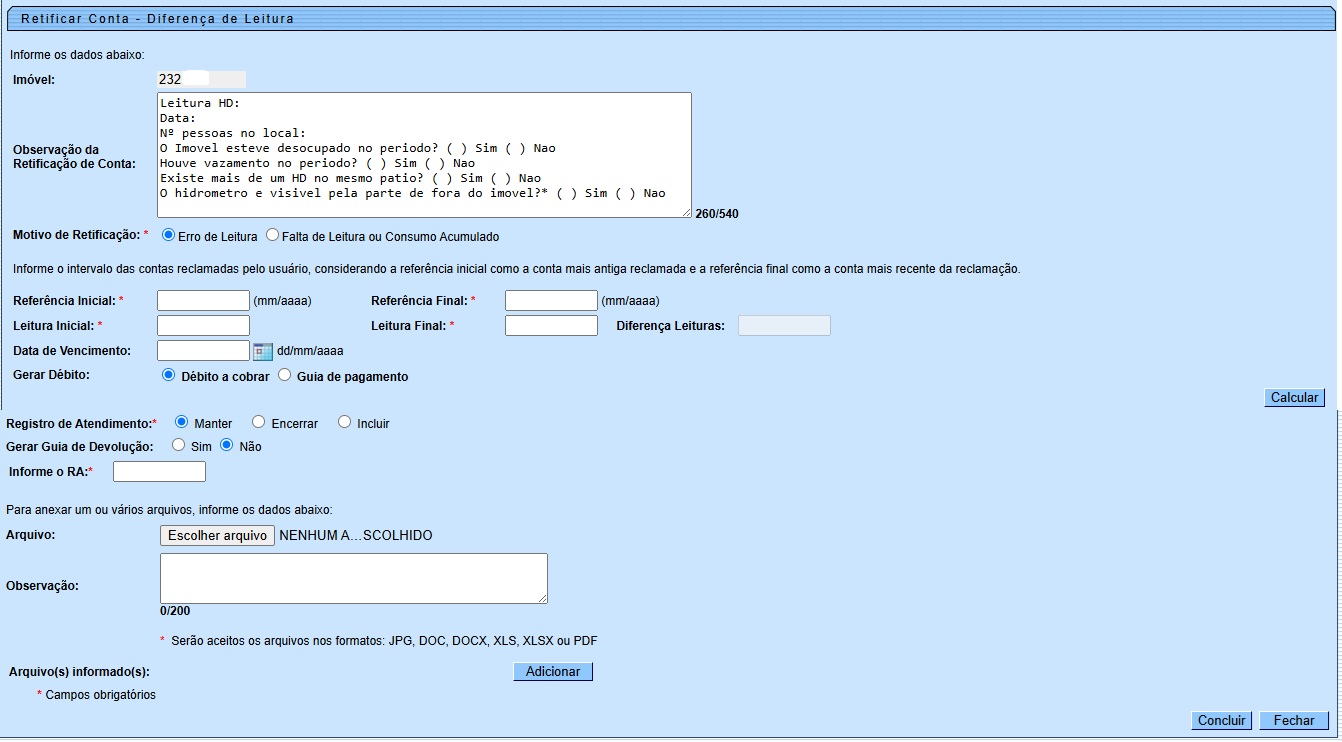The image size is (1342, 742).
Task: Click the Calcular button
Action: (1294, 397)
